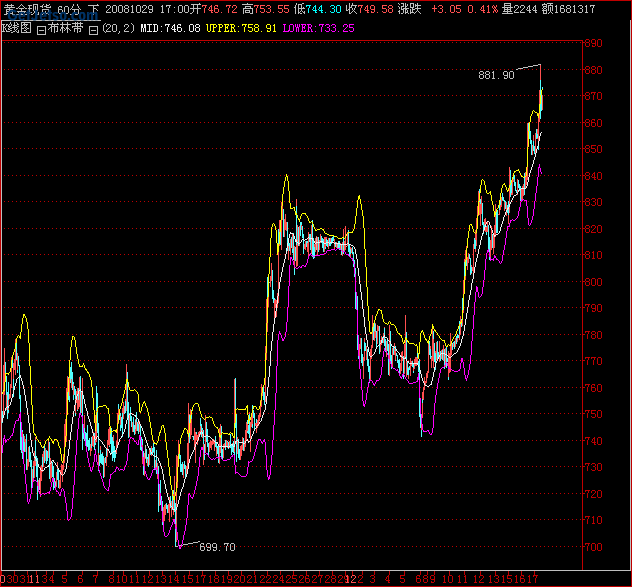Click the 布林带 indicator name
The height and width of the screenshot is (587, 632).
65,28
